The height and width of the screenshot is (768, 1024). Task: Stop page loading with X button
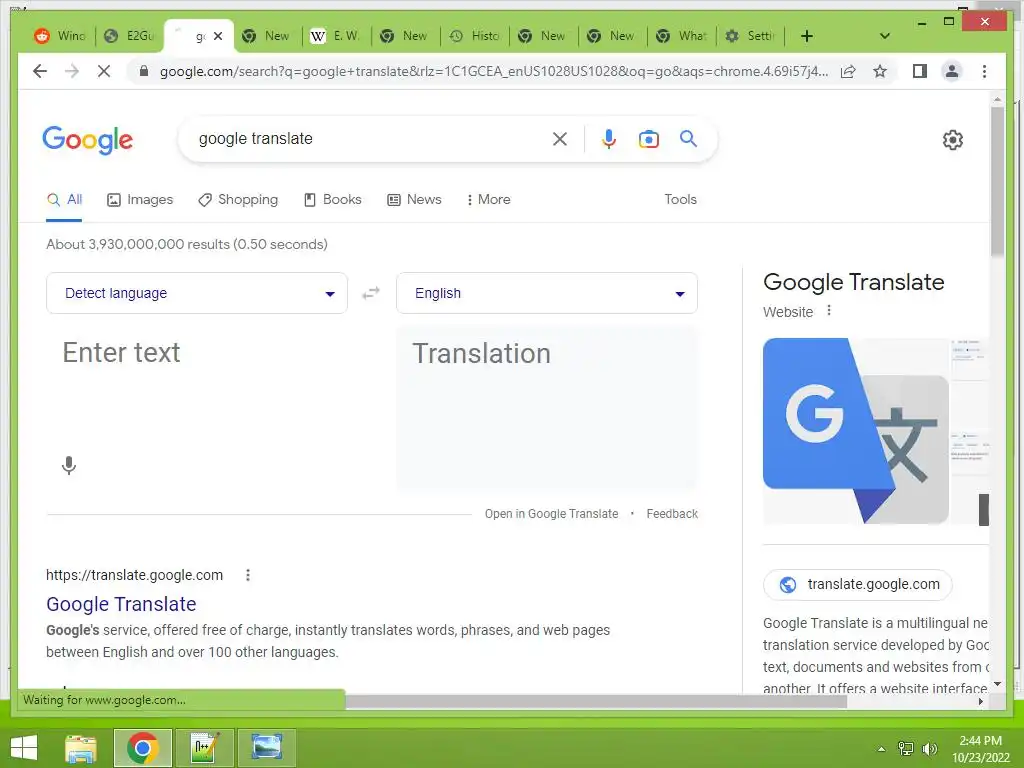tap(104, 71)
